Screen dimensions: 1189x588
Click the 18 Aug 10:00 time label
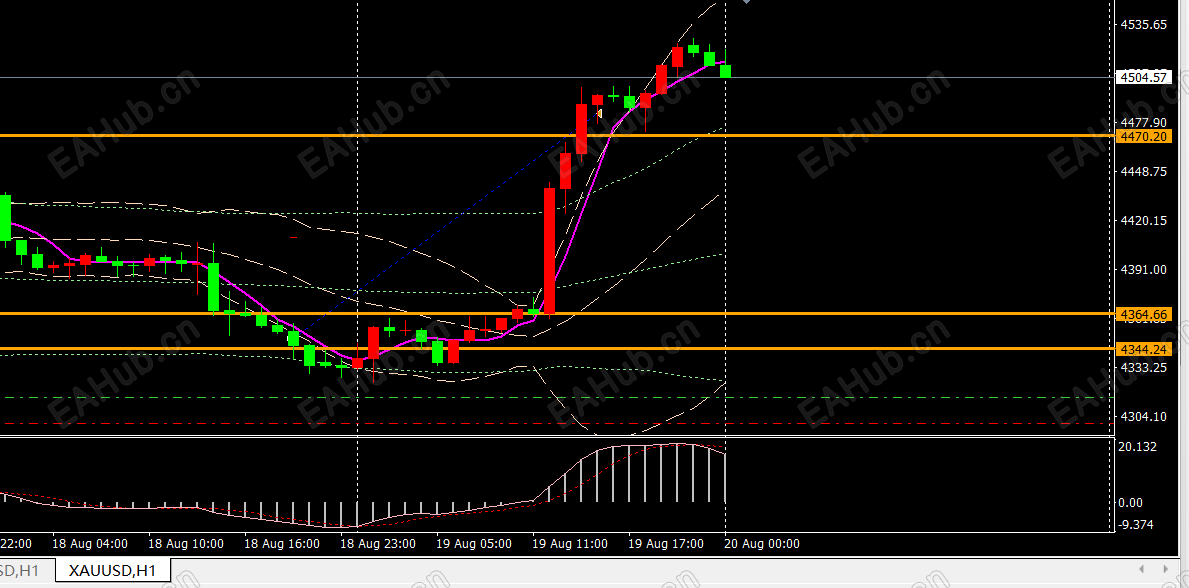click(186, 544)
